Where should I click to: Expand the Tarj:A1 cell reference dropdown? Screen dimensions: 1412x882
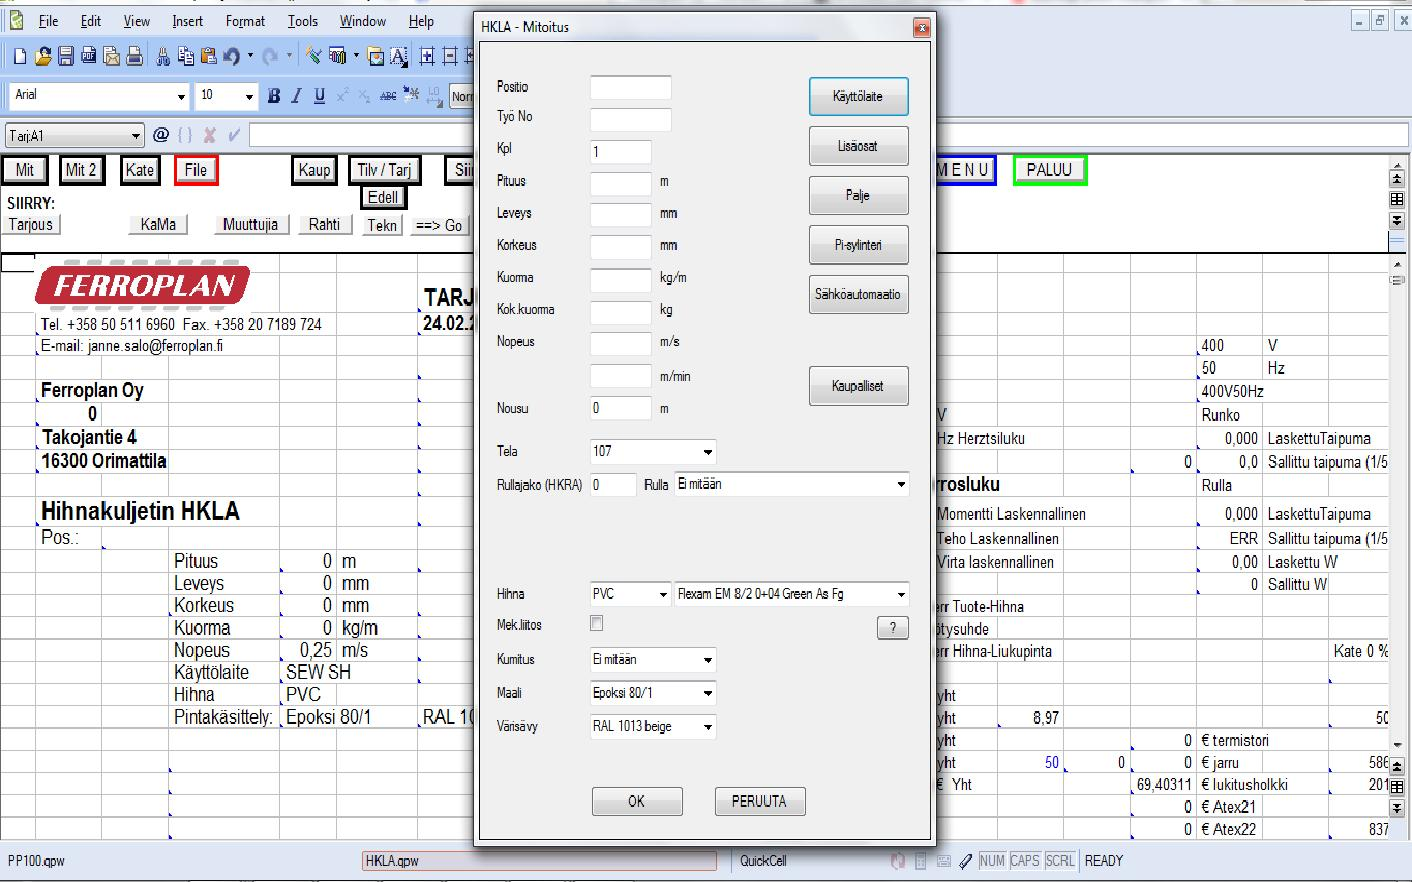[x=136, y=136]
